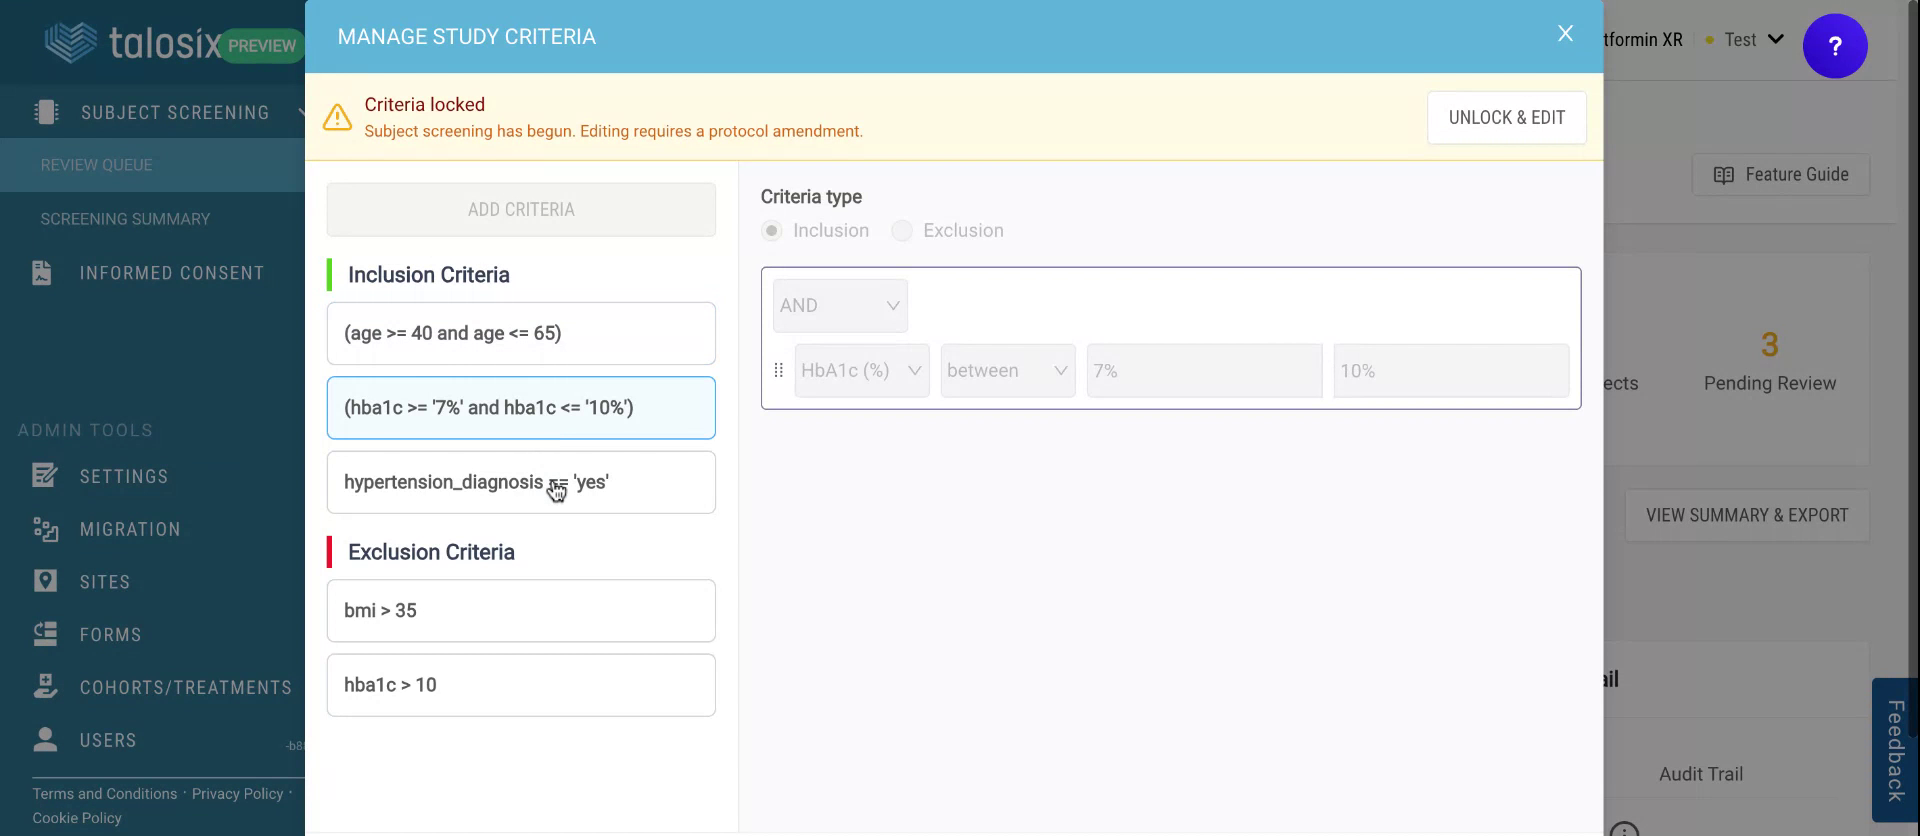Click the Inclusion Criteria heading

pyautogui.click(x=428, y=275)
